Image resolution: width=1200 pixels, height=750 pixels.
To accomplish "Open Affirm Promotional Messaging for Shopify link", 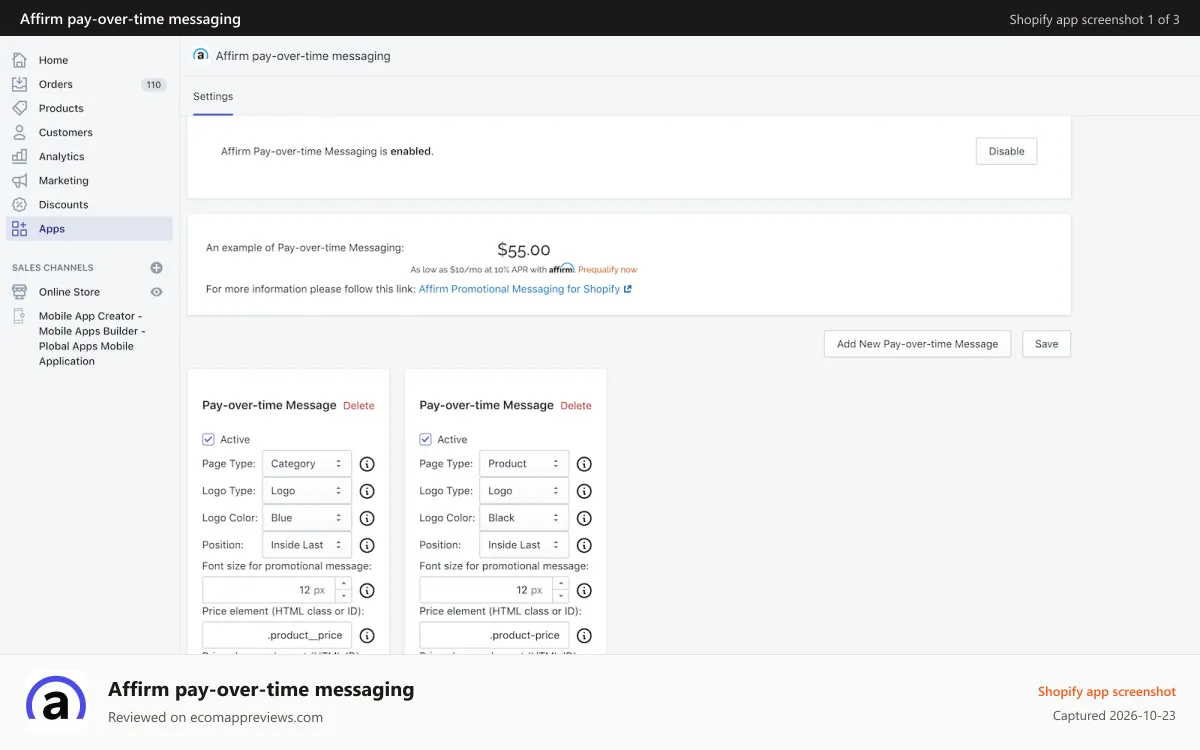I will 525,289.
